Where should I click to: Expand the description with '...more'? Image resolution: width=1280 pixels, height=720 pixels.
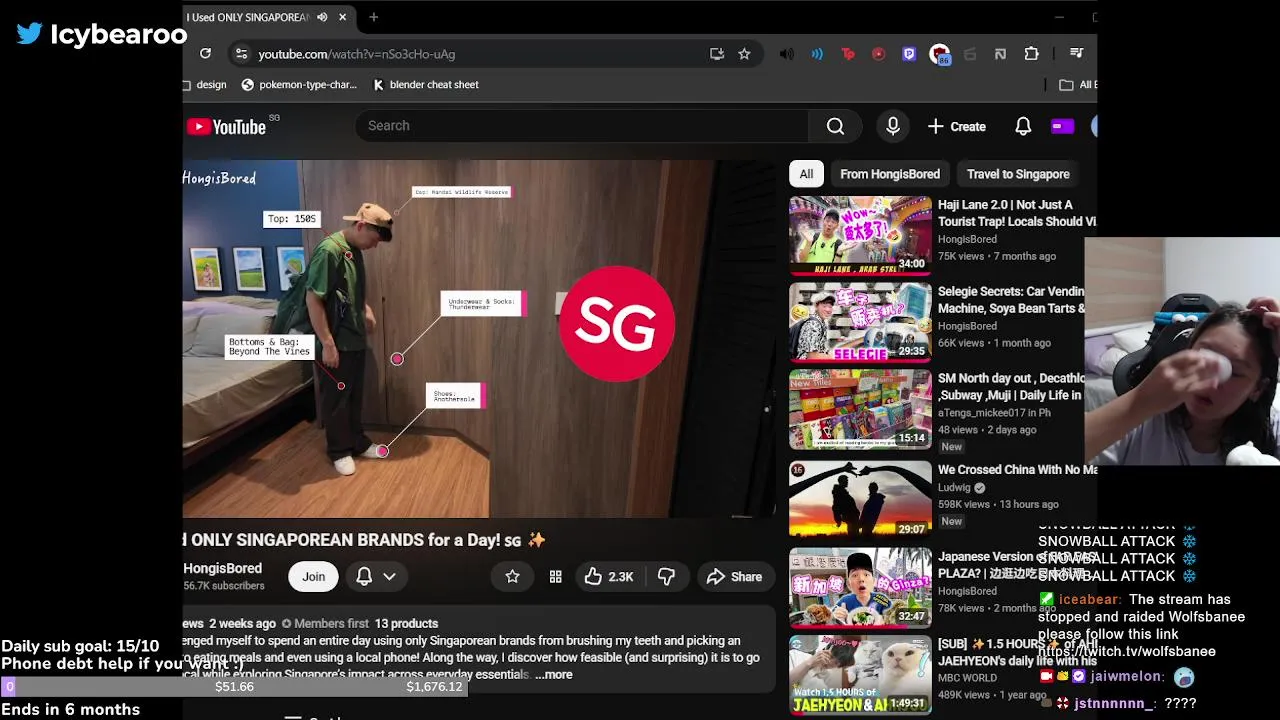(554, 675)
